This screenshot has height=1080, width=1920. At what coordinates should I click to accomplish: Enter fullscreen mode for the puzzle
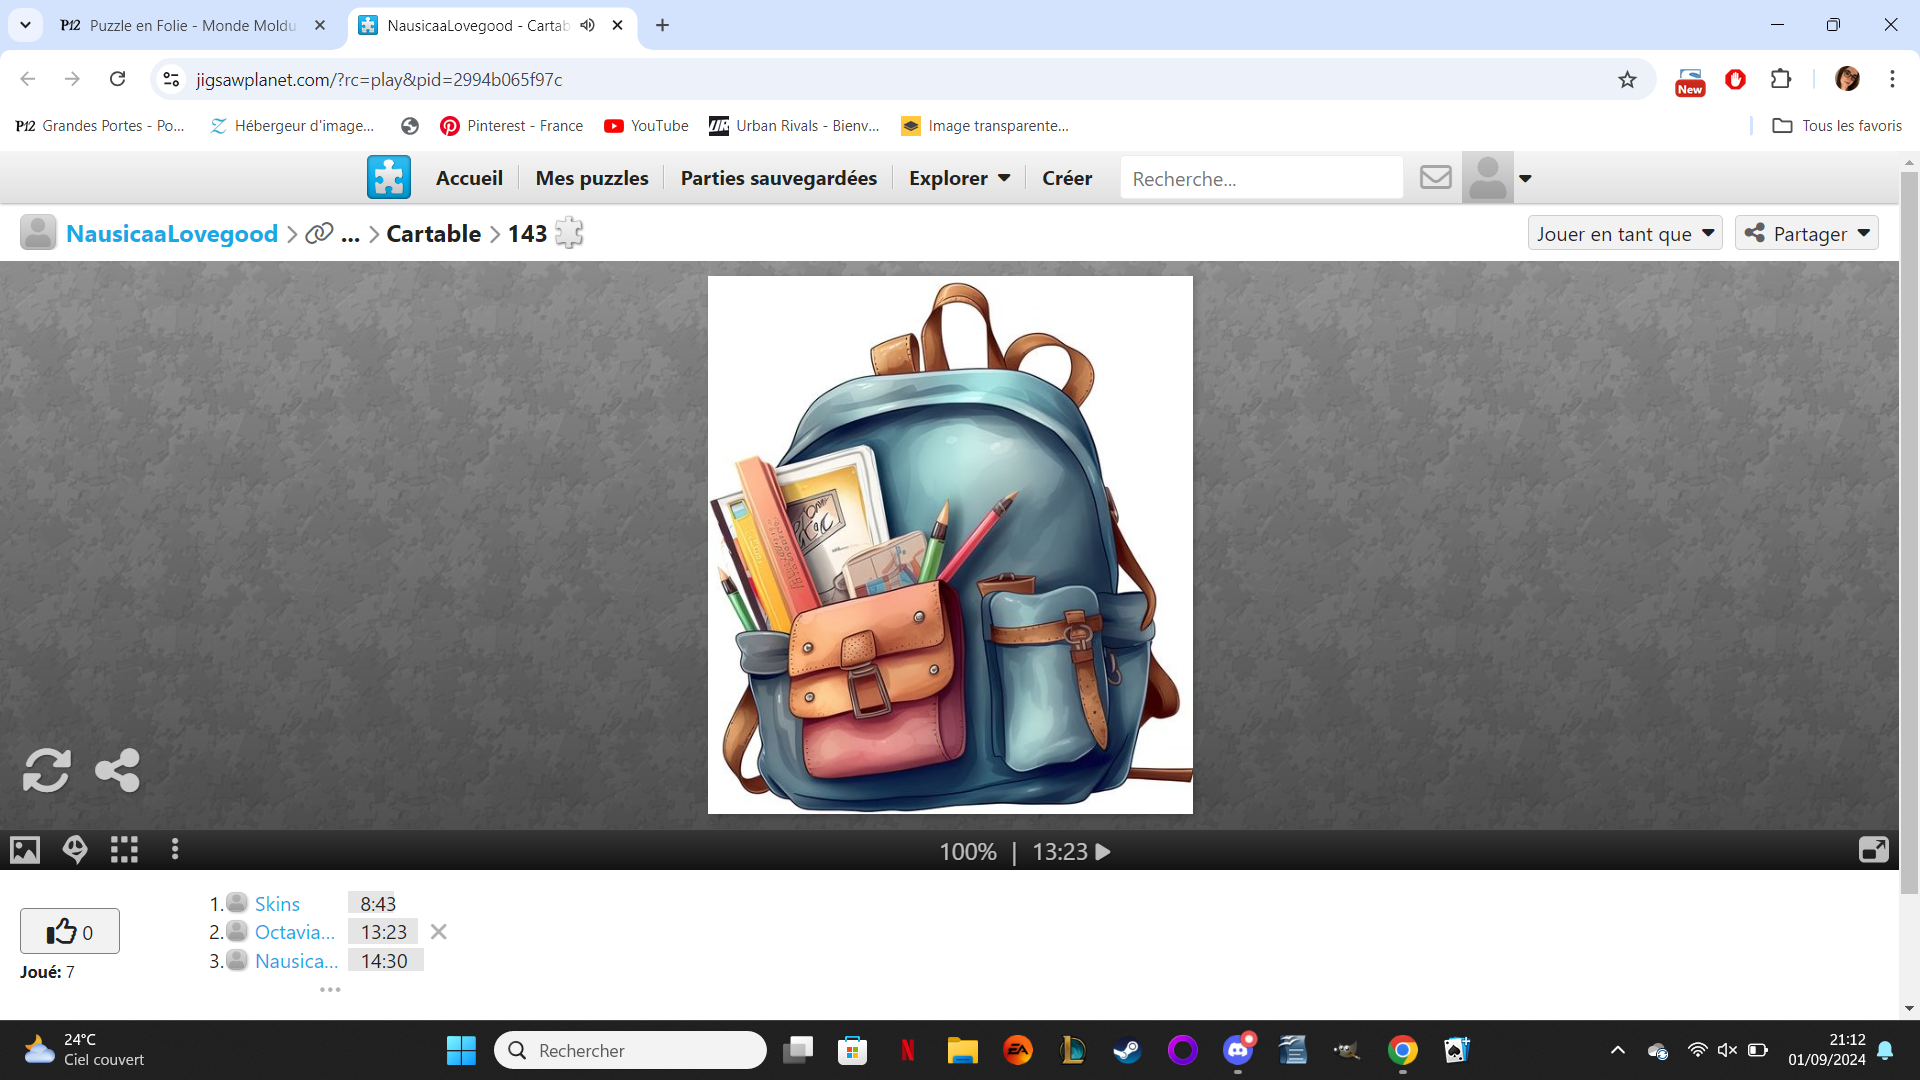tap(1873, 850)
